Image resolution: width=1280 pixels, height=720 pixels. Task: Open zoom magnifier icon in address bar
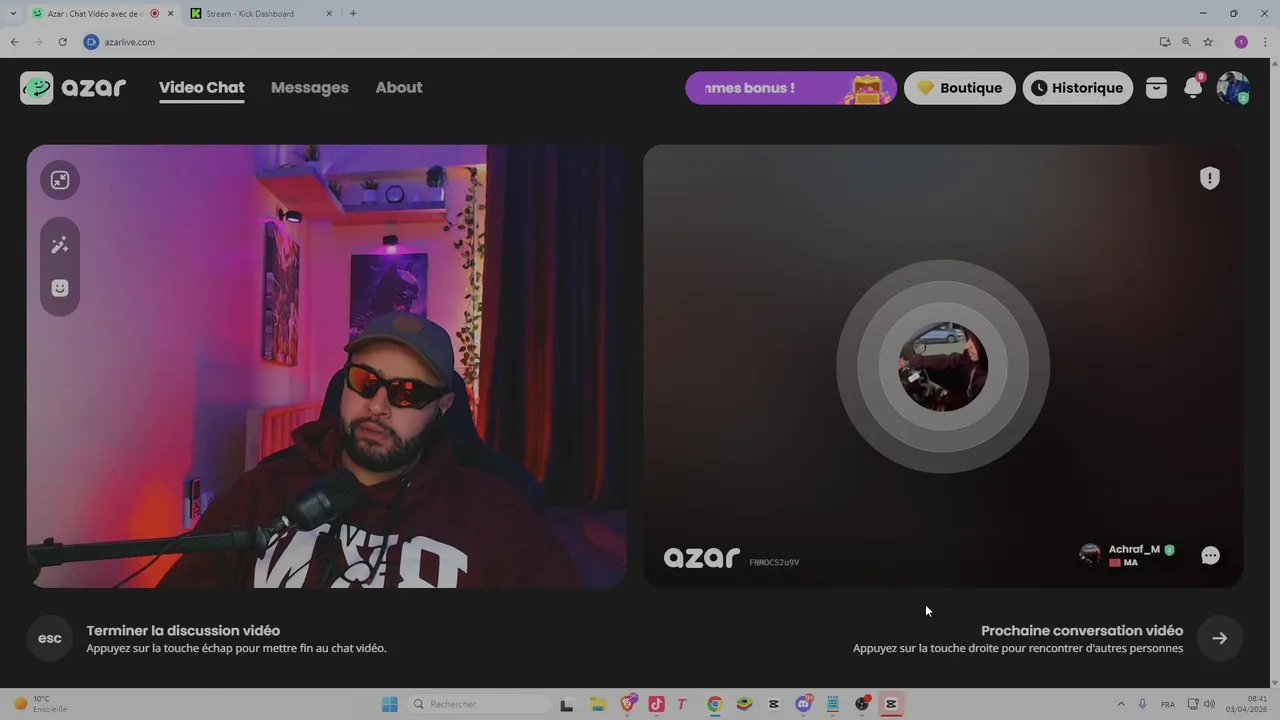(1186, 42)
